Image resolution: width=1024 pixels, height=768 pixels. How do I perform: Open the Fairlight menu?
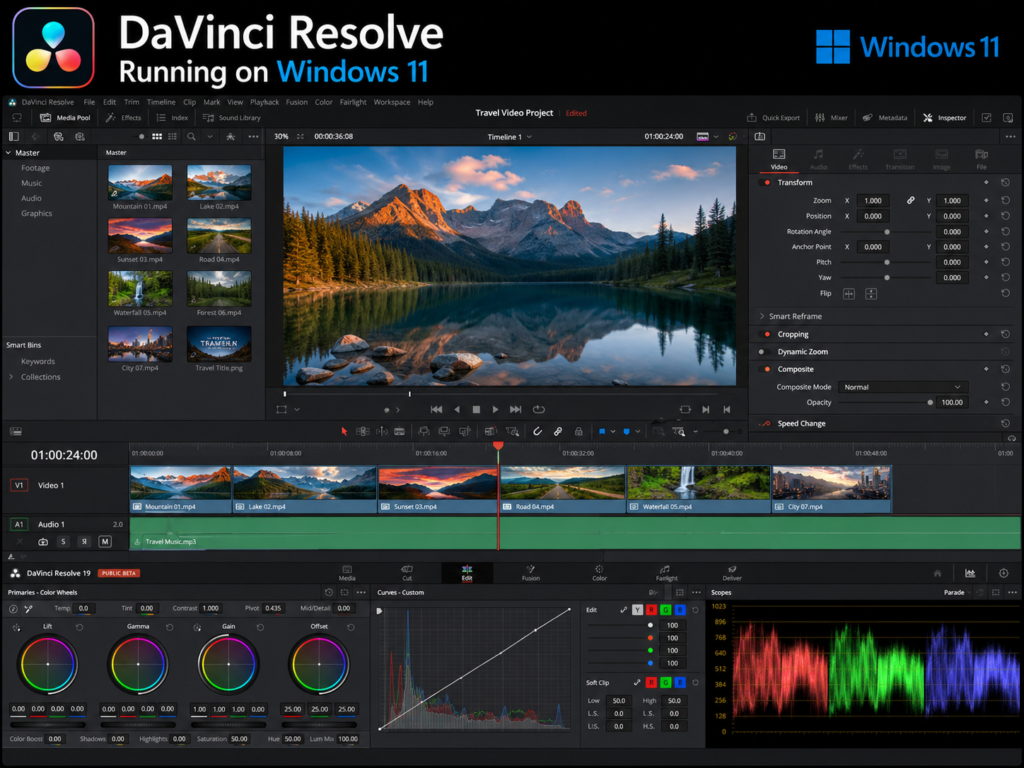[x=353, y=102]
